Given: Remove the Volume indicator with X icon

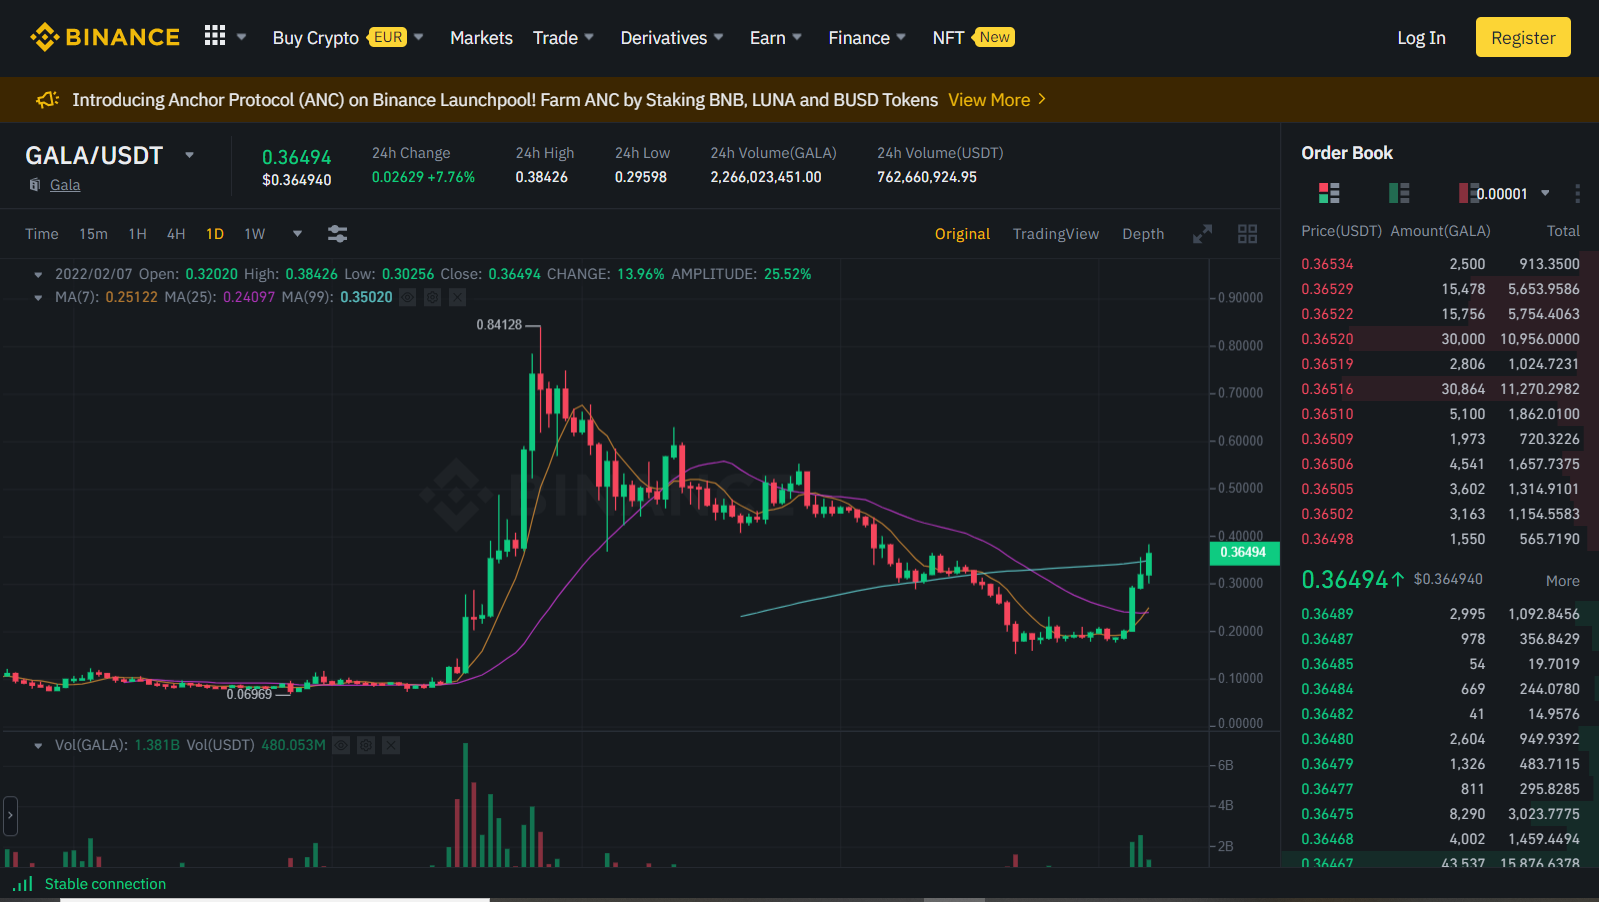Looking at the screenshot, I should tap(391, 745).
